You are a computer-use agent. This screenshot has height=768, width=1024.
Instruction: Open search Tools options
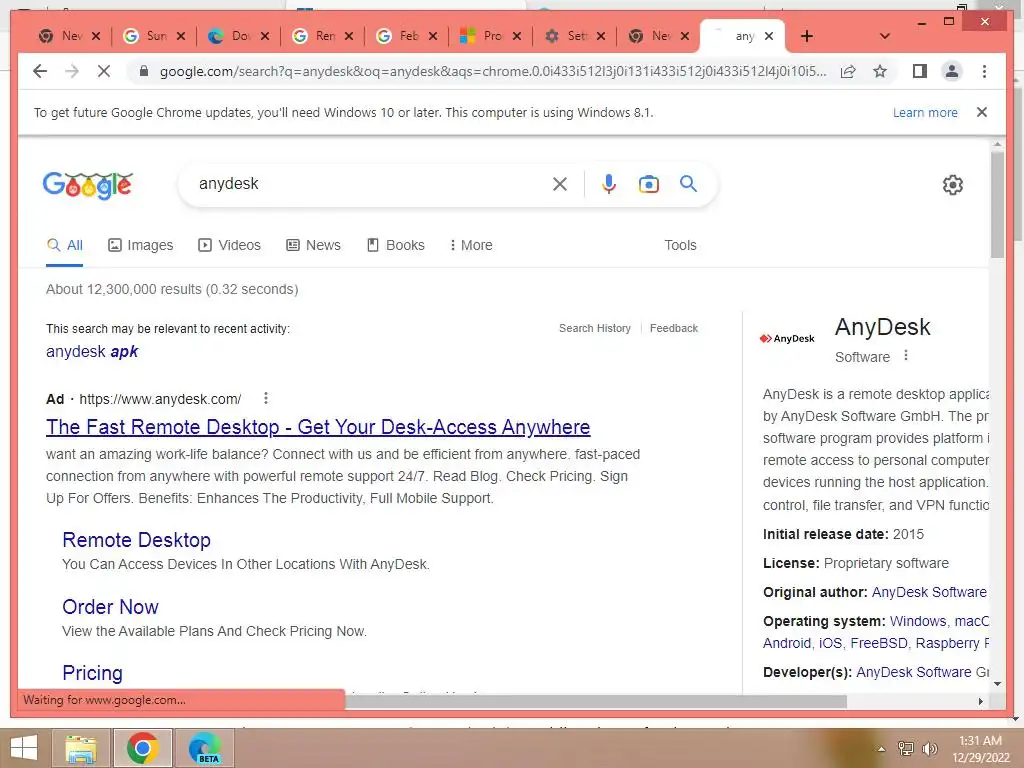tap(680, 246)
